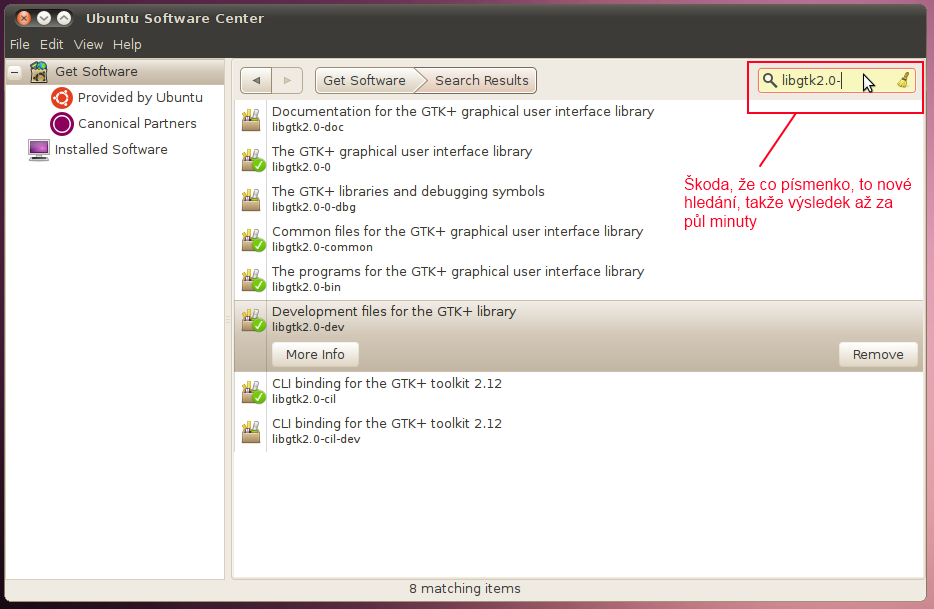Click the 8 matching items status text
The image size is (934, 609).
465,589
